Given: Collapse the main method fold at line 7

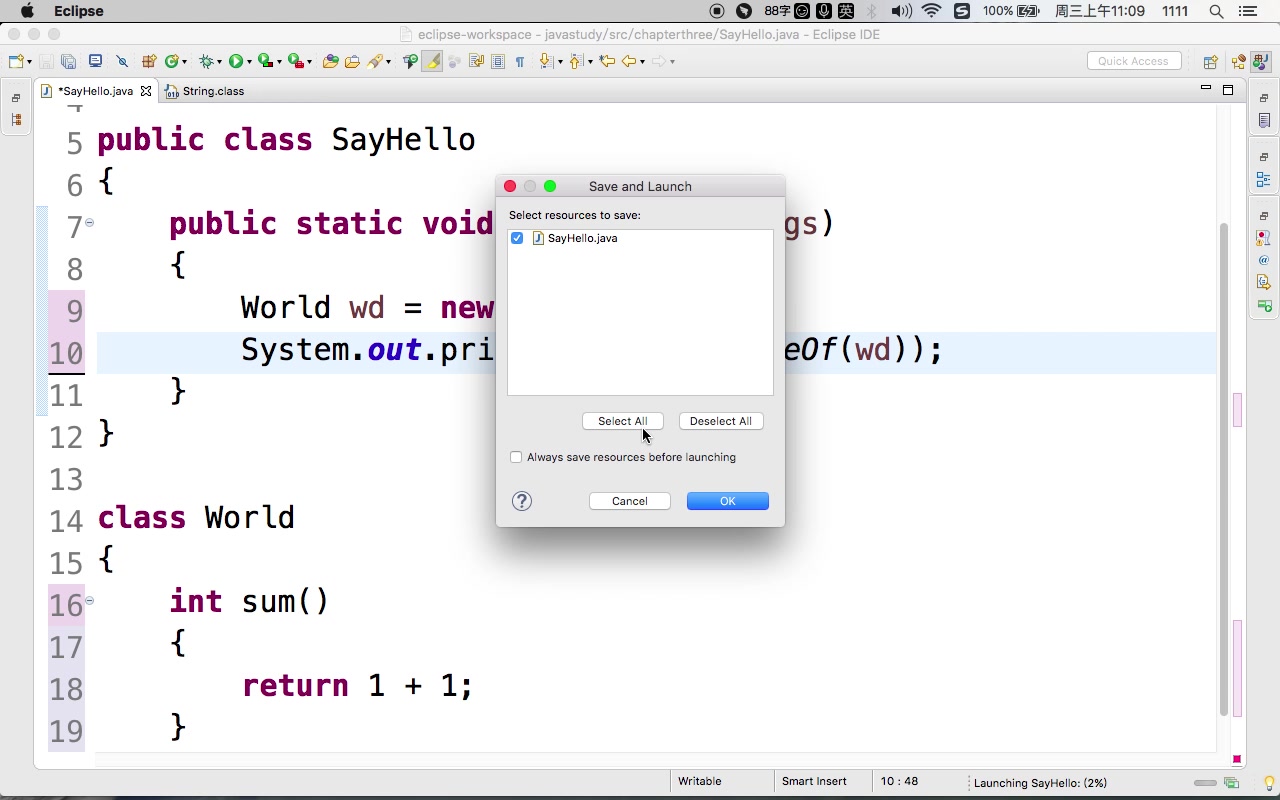Looking at the screenshot, I should pos(89,222).
